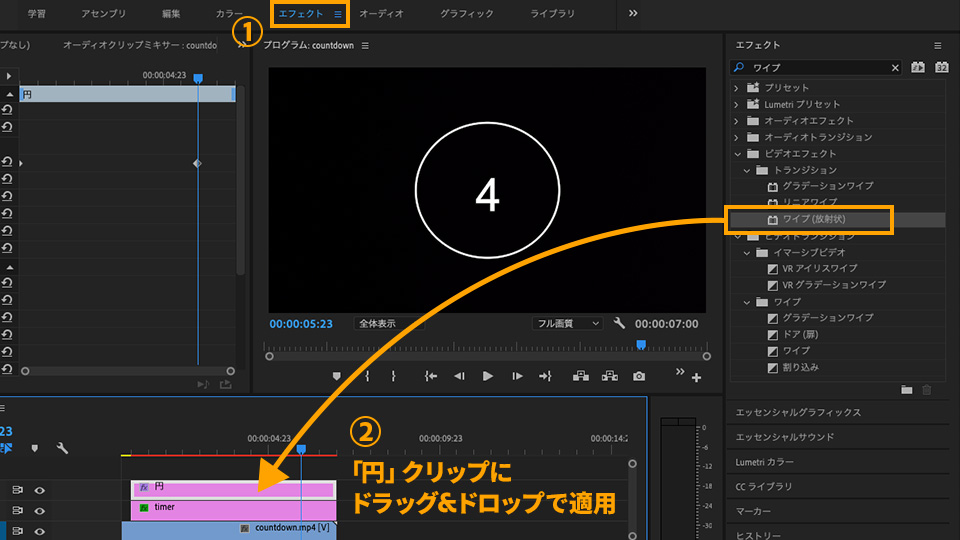The height and width of the screenshot is (540, 960).
Task: Toggle the accelerated effects filter icon
Action: click(918, 67)
